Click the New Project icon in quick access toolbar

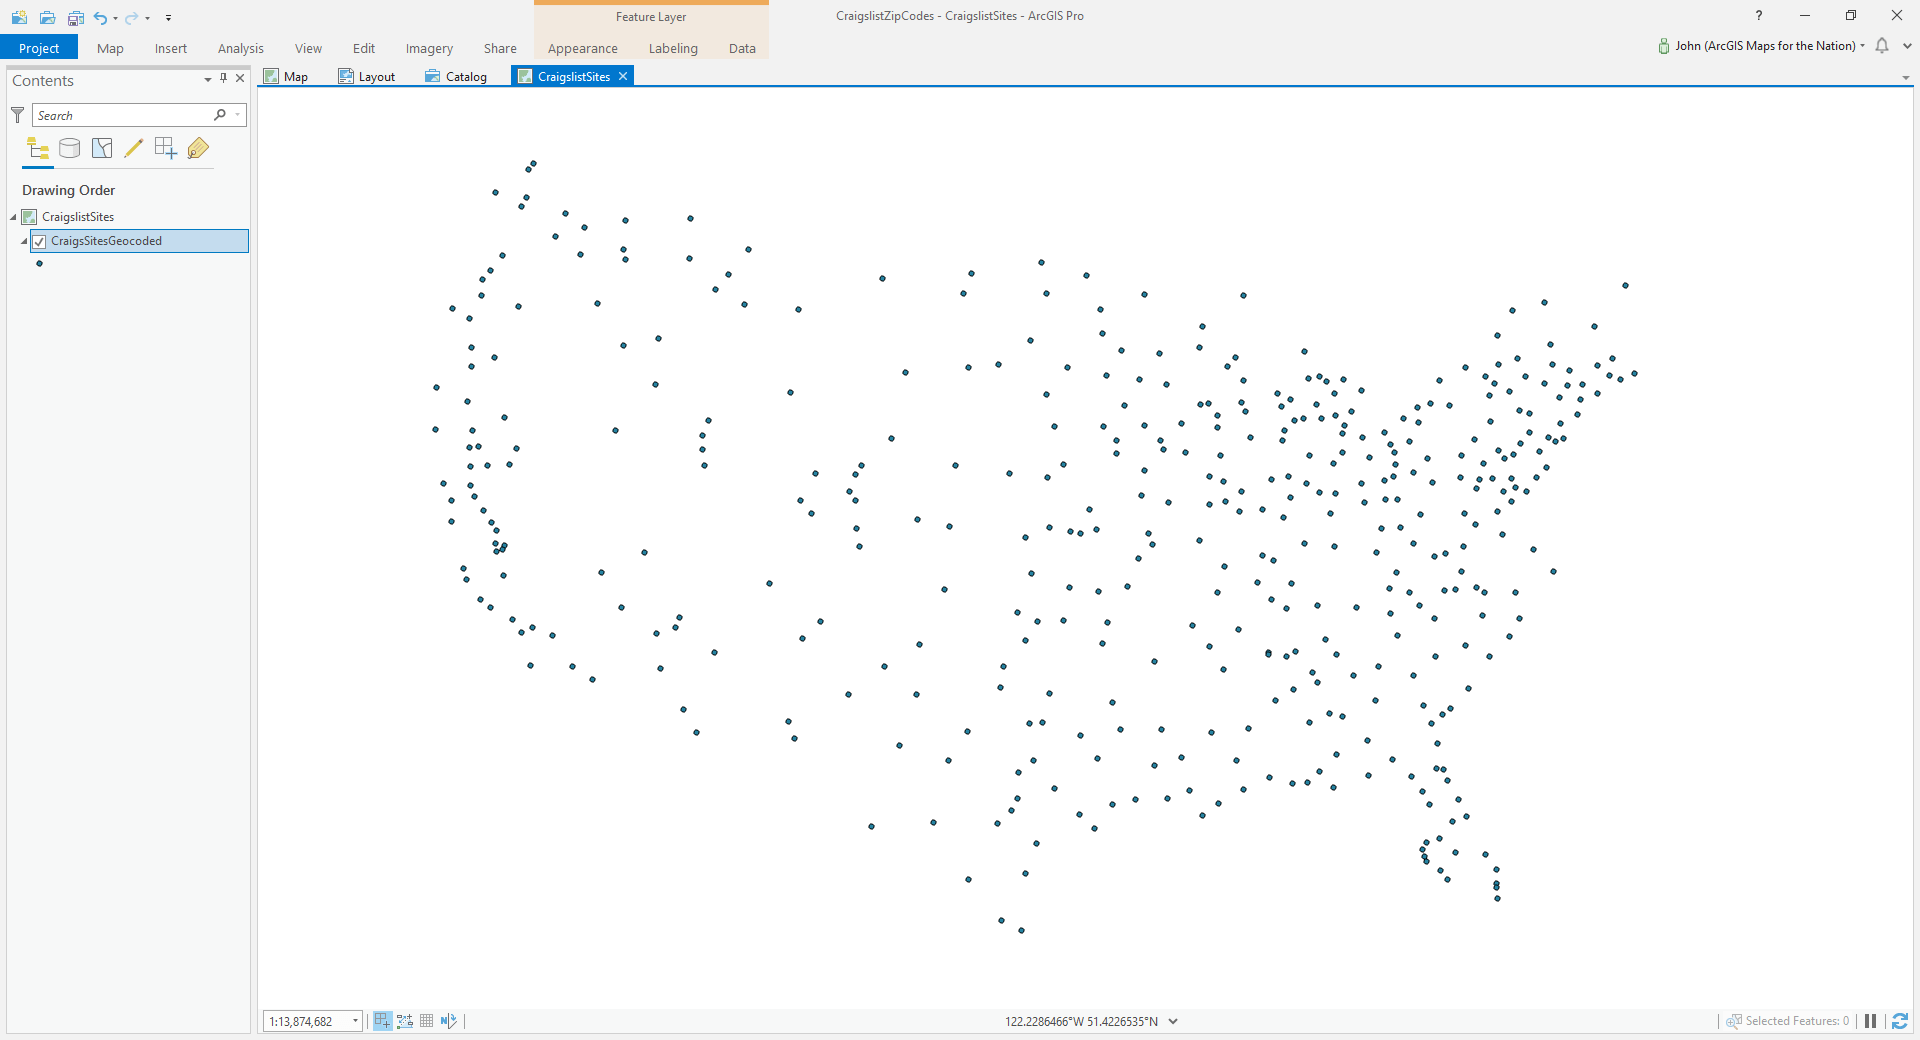(x=19, y=17)
